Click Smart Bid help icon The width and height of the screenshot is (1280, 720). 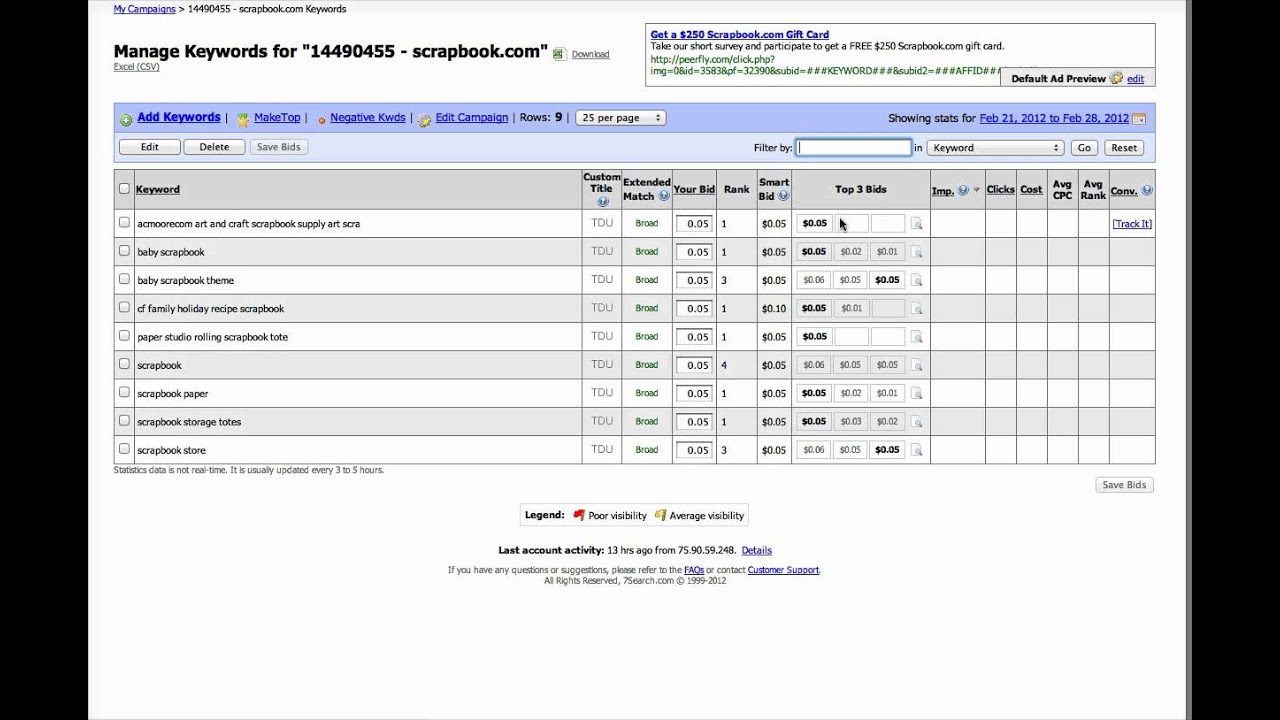coord(783,196)
